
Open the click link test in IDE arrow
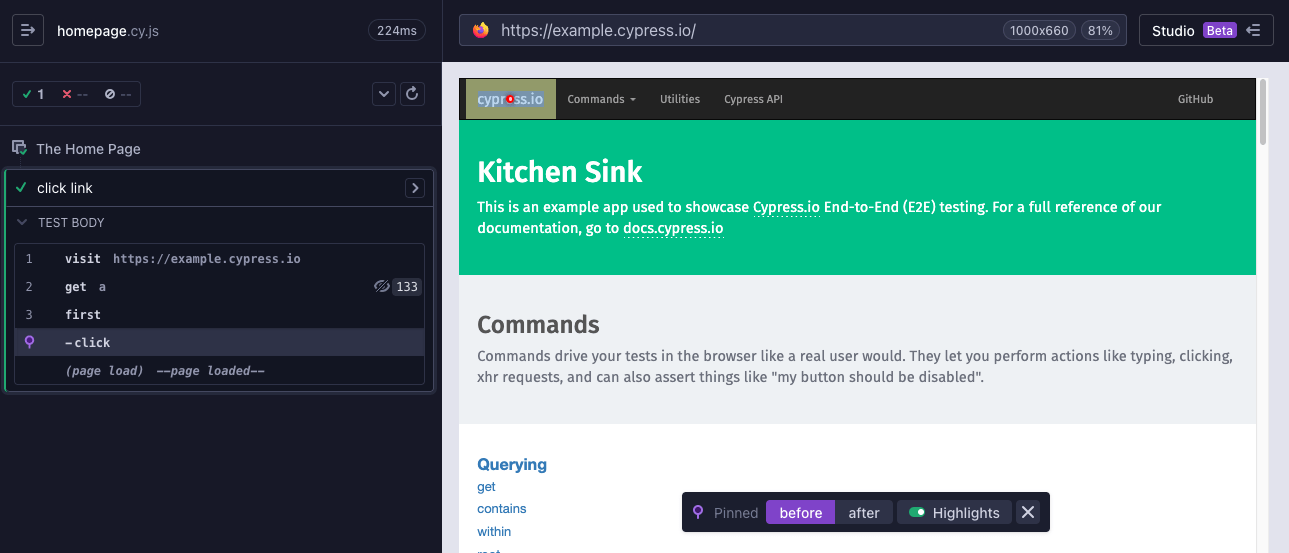414,188
